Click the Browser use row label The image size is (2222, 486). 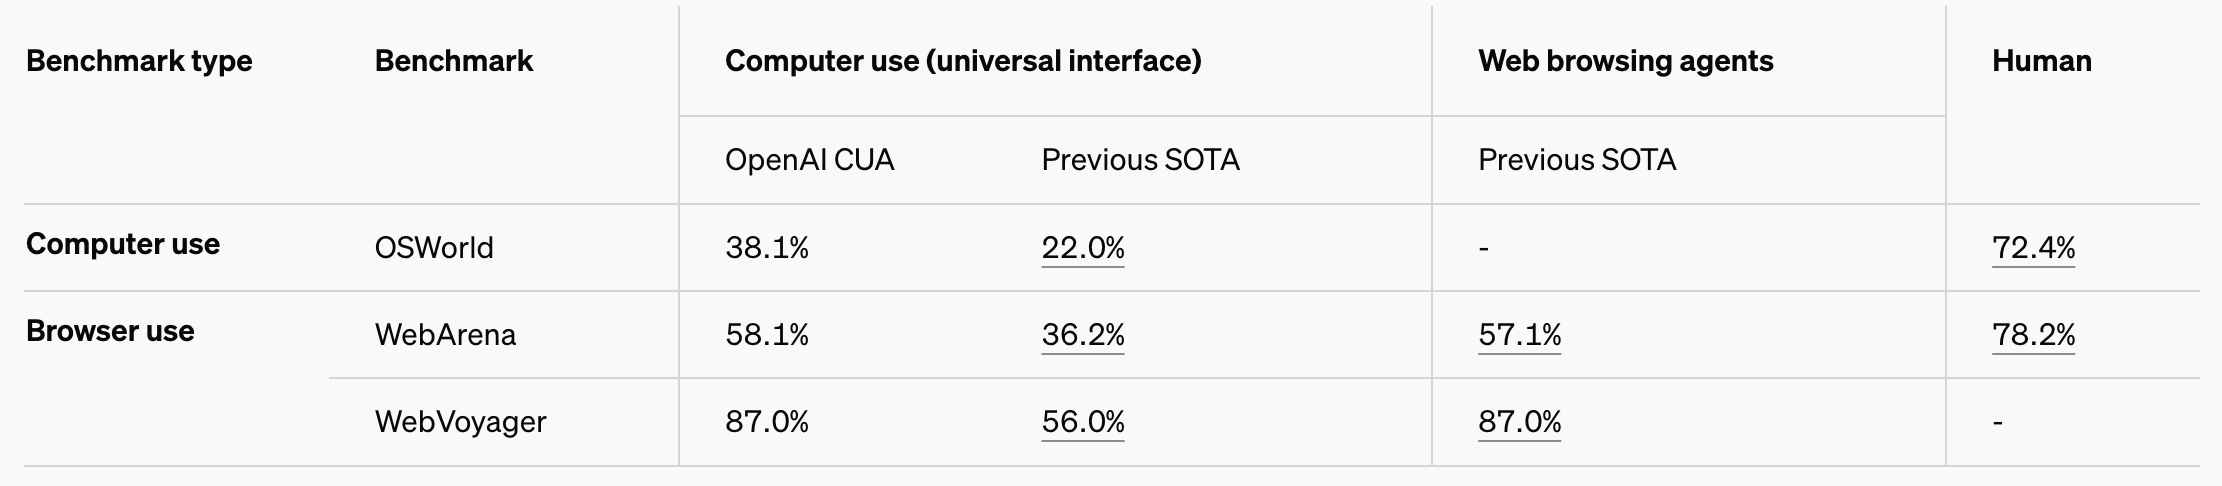pos(110,331)
